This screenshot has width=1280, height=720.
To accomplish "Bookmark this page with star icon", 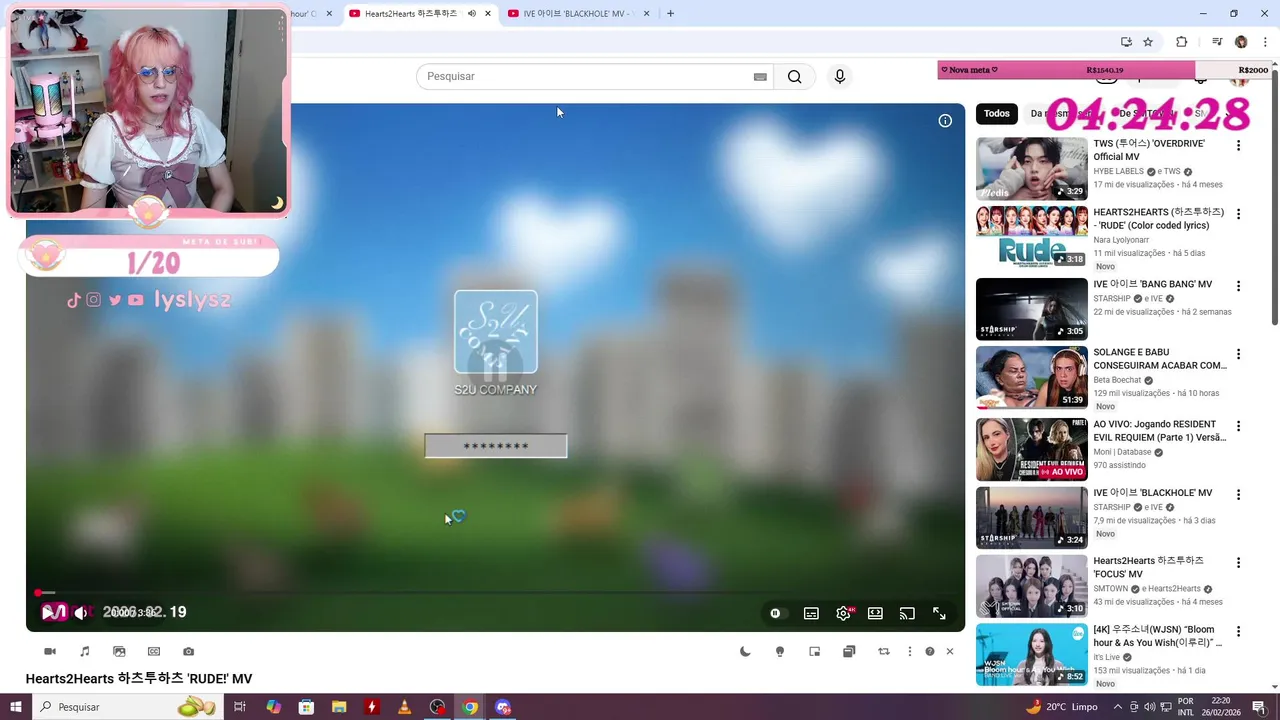I will [x=1148, y=42].
